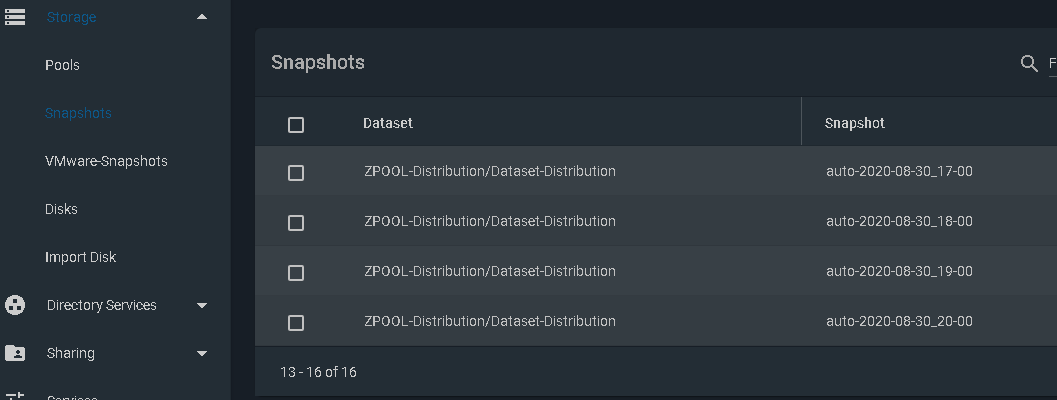Click the Sharing folder icon
Viewport: 1057px width, 400px height.
tap(15, 353)
